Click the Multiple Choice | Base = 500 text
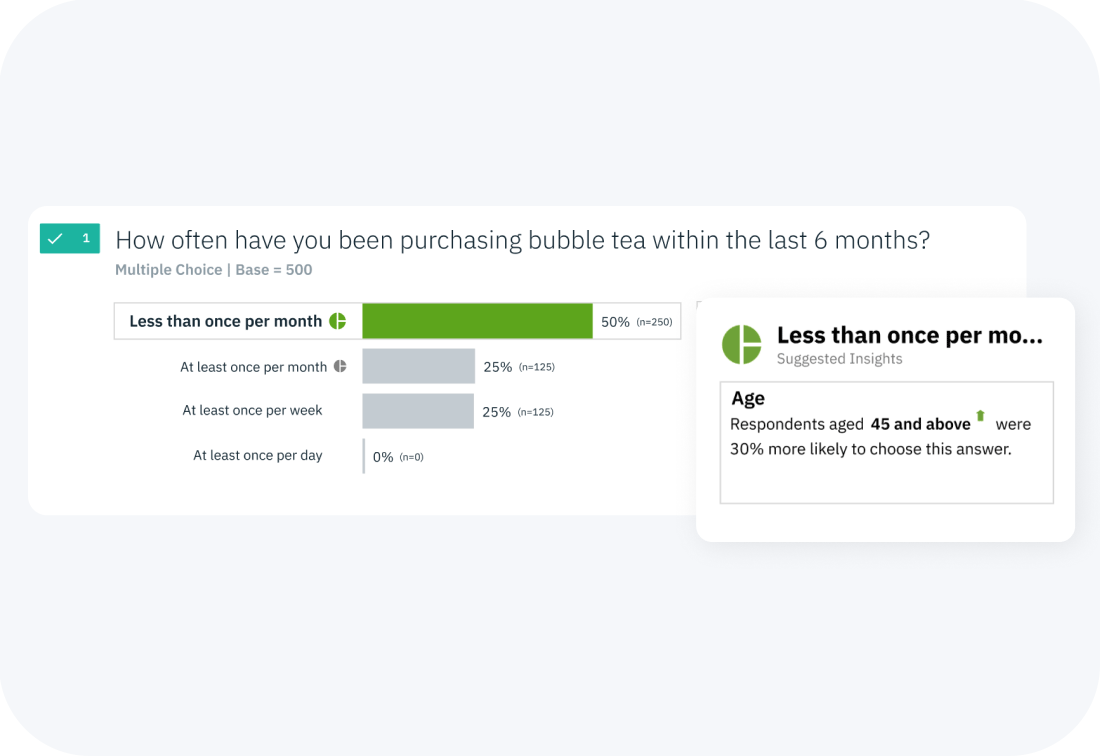 coord(213,270)
